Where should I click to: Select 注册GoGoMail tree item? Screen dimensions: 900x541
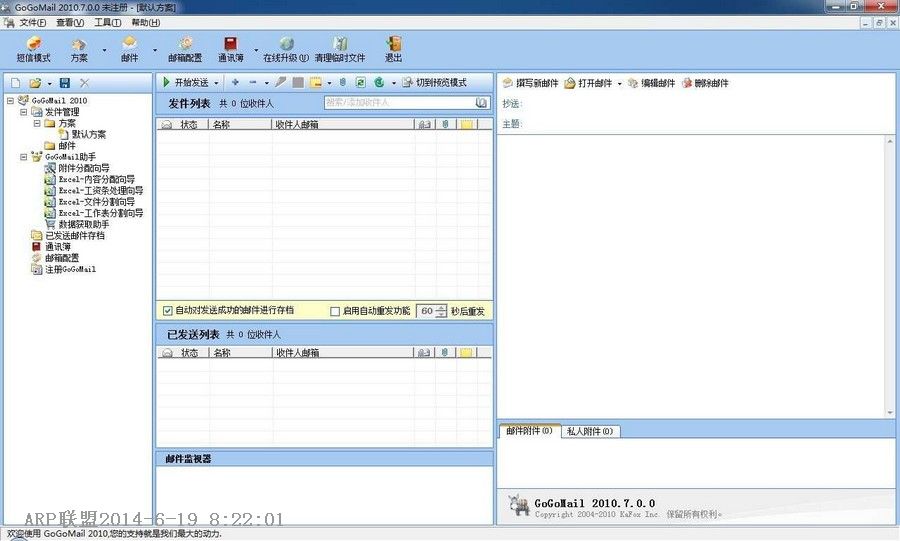[x=70, y=269]
